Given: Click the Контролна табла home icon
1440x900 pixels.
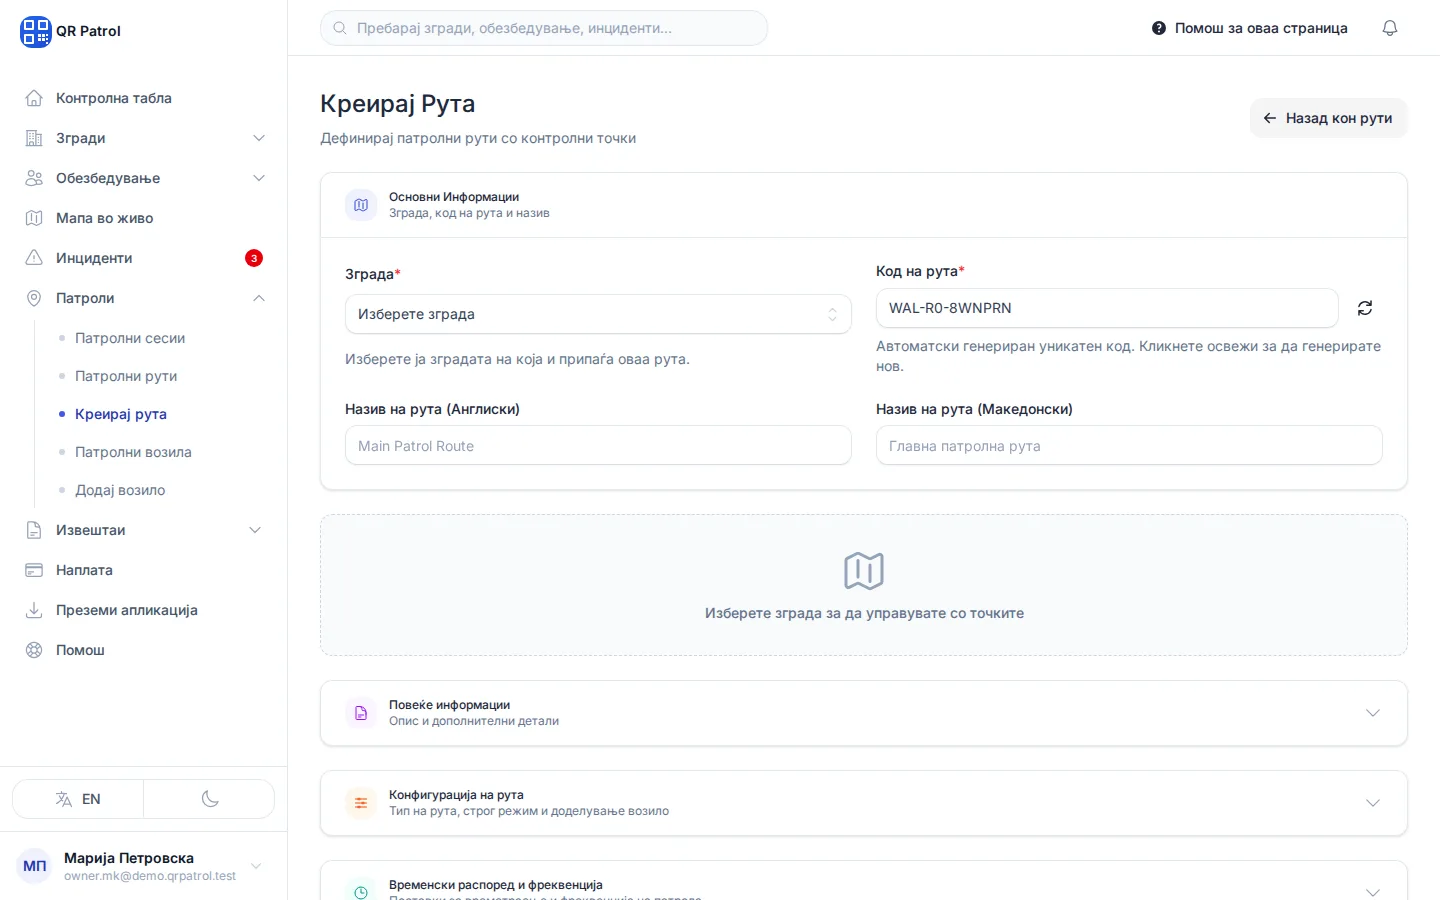Looking at the screenshot, I should click(34, 98).
